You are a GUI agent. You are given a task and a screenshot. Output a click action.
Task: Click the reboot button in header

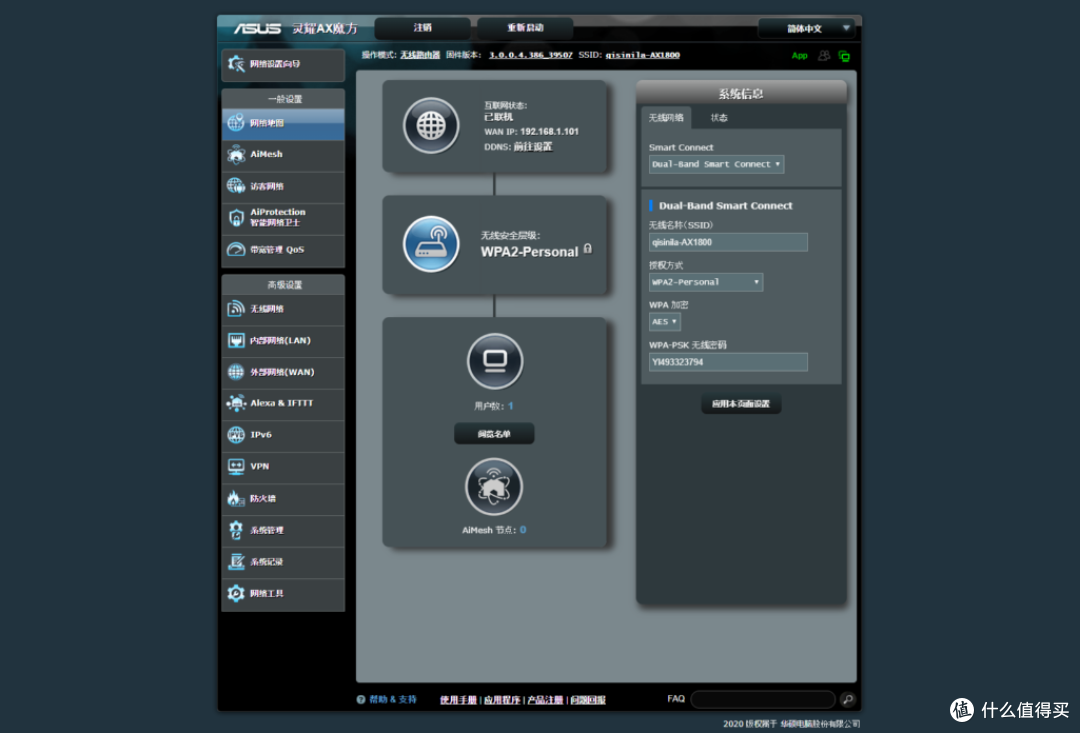coord(526,28)
